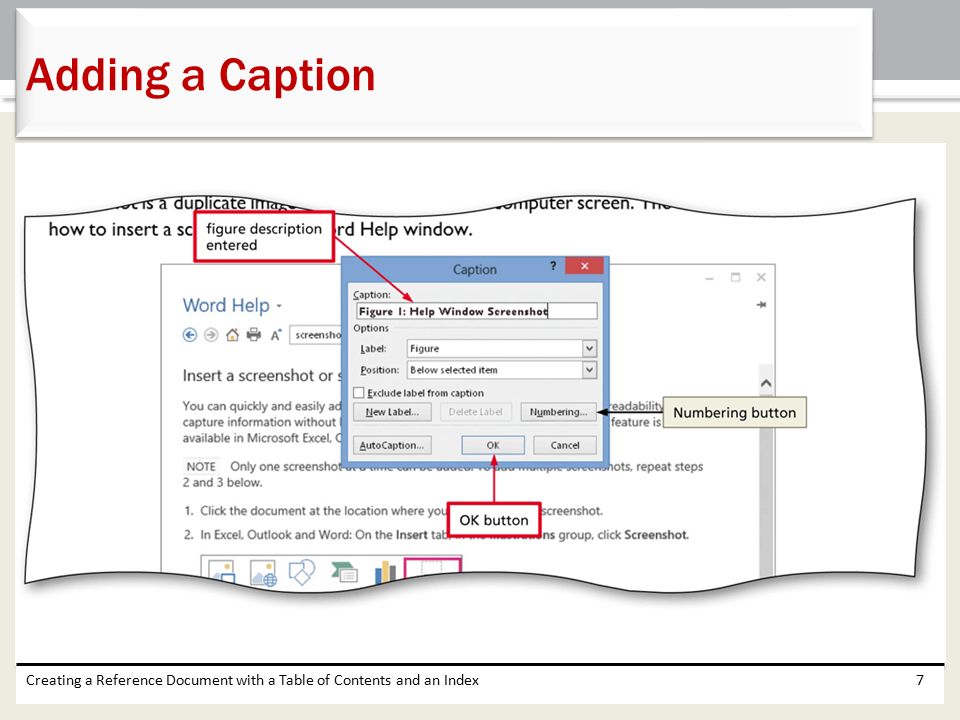The width and height of the screenshot is (960, 720).
Task: Click the Delete Label button
Action: pos(476,412)
